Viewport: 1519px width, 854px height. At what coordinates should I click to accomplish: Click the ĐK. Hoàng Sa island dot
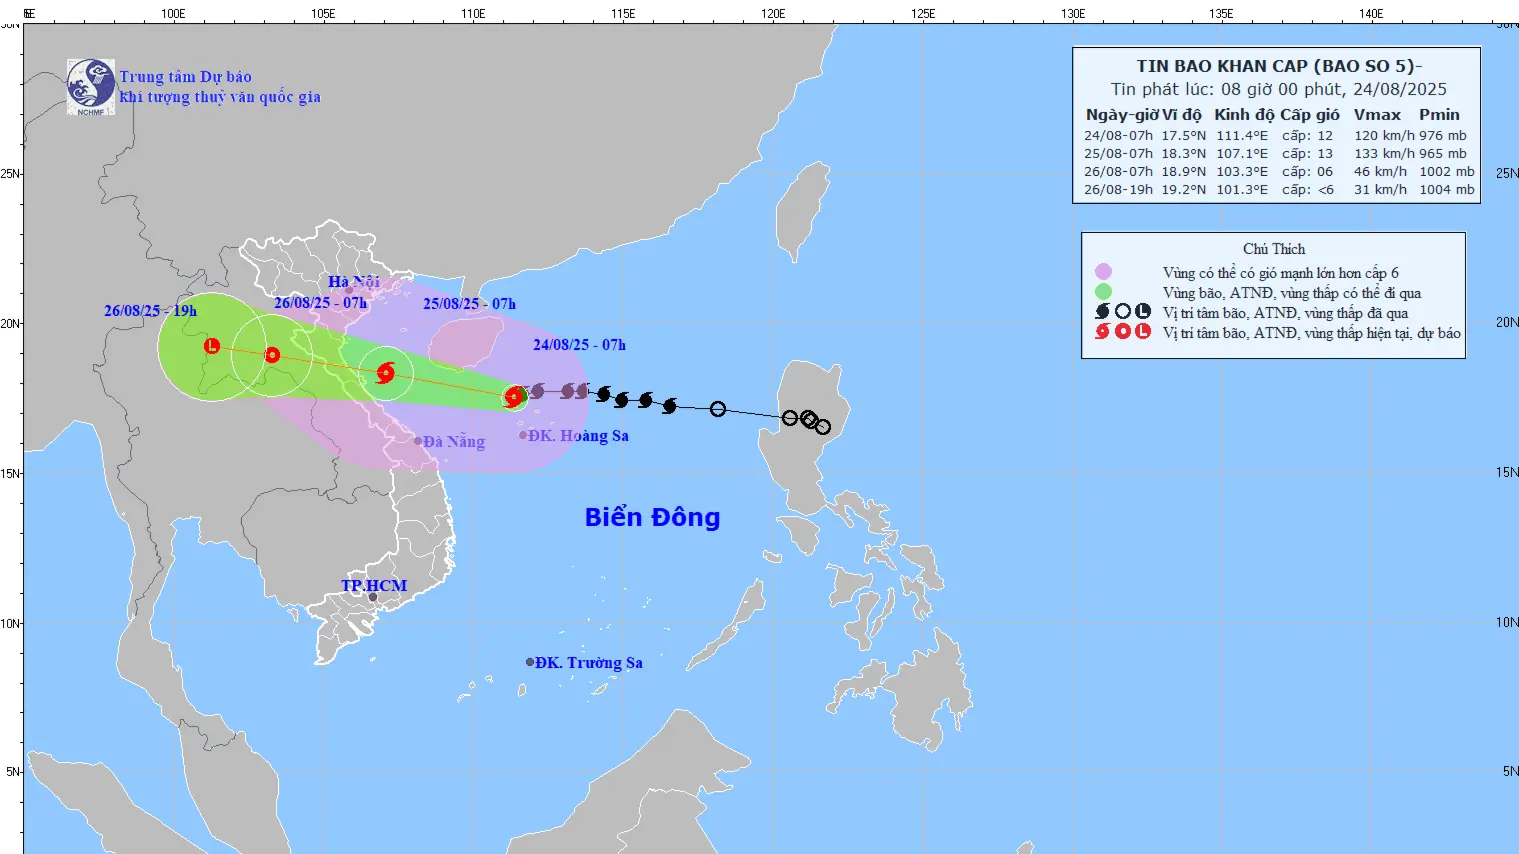tap(523, 435)
